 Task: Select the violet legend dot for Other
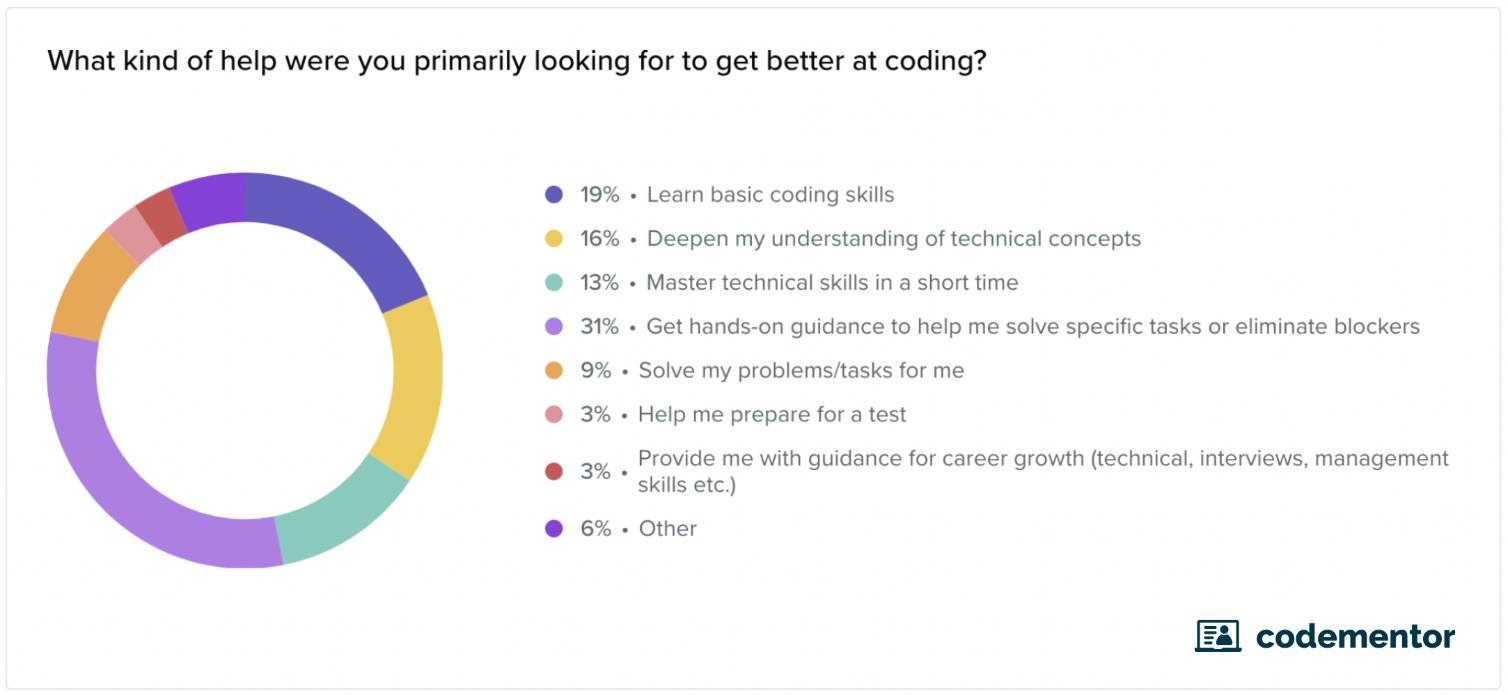(x=554, y=529)
